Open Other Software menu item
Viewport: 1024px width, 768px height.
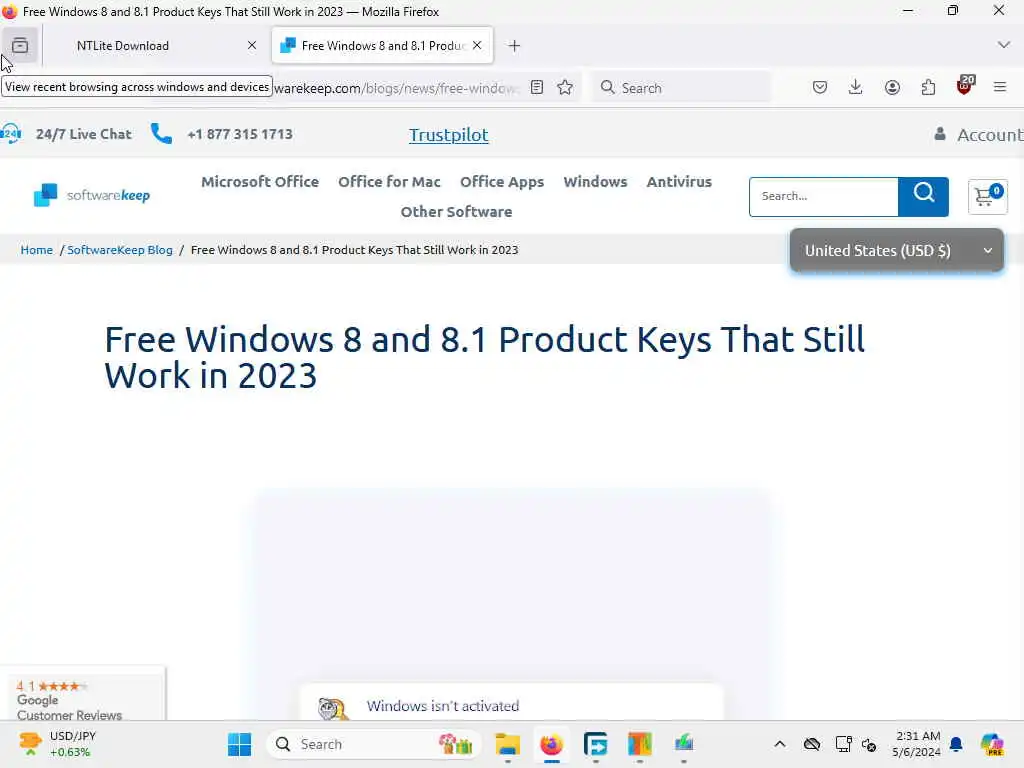(456, 212)
